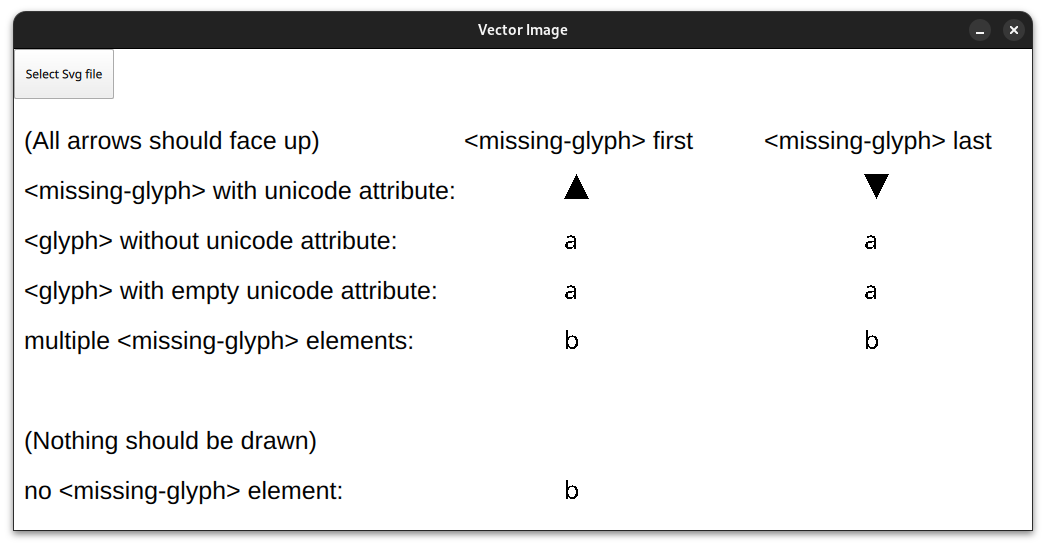Click the Select Svg file button
This screenshot has height=547, width=1046.
64,74
